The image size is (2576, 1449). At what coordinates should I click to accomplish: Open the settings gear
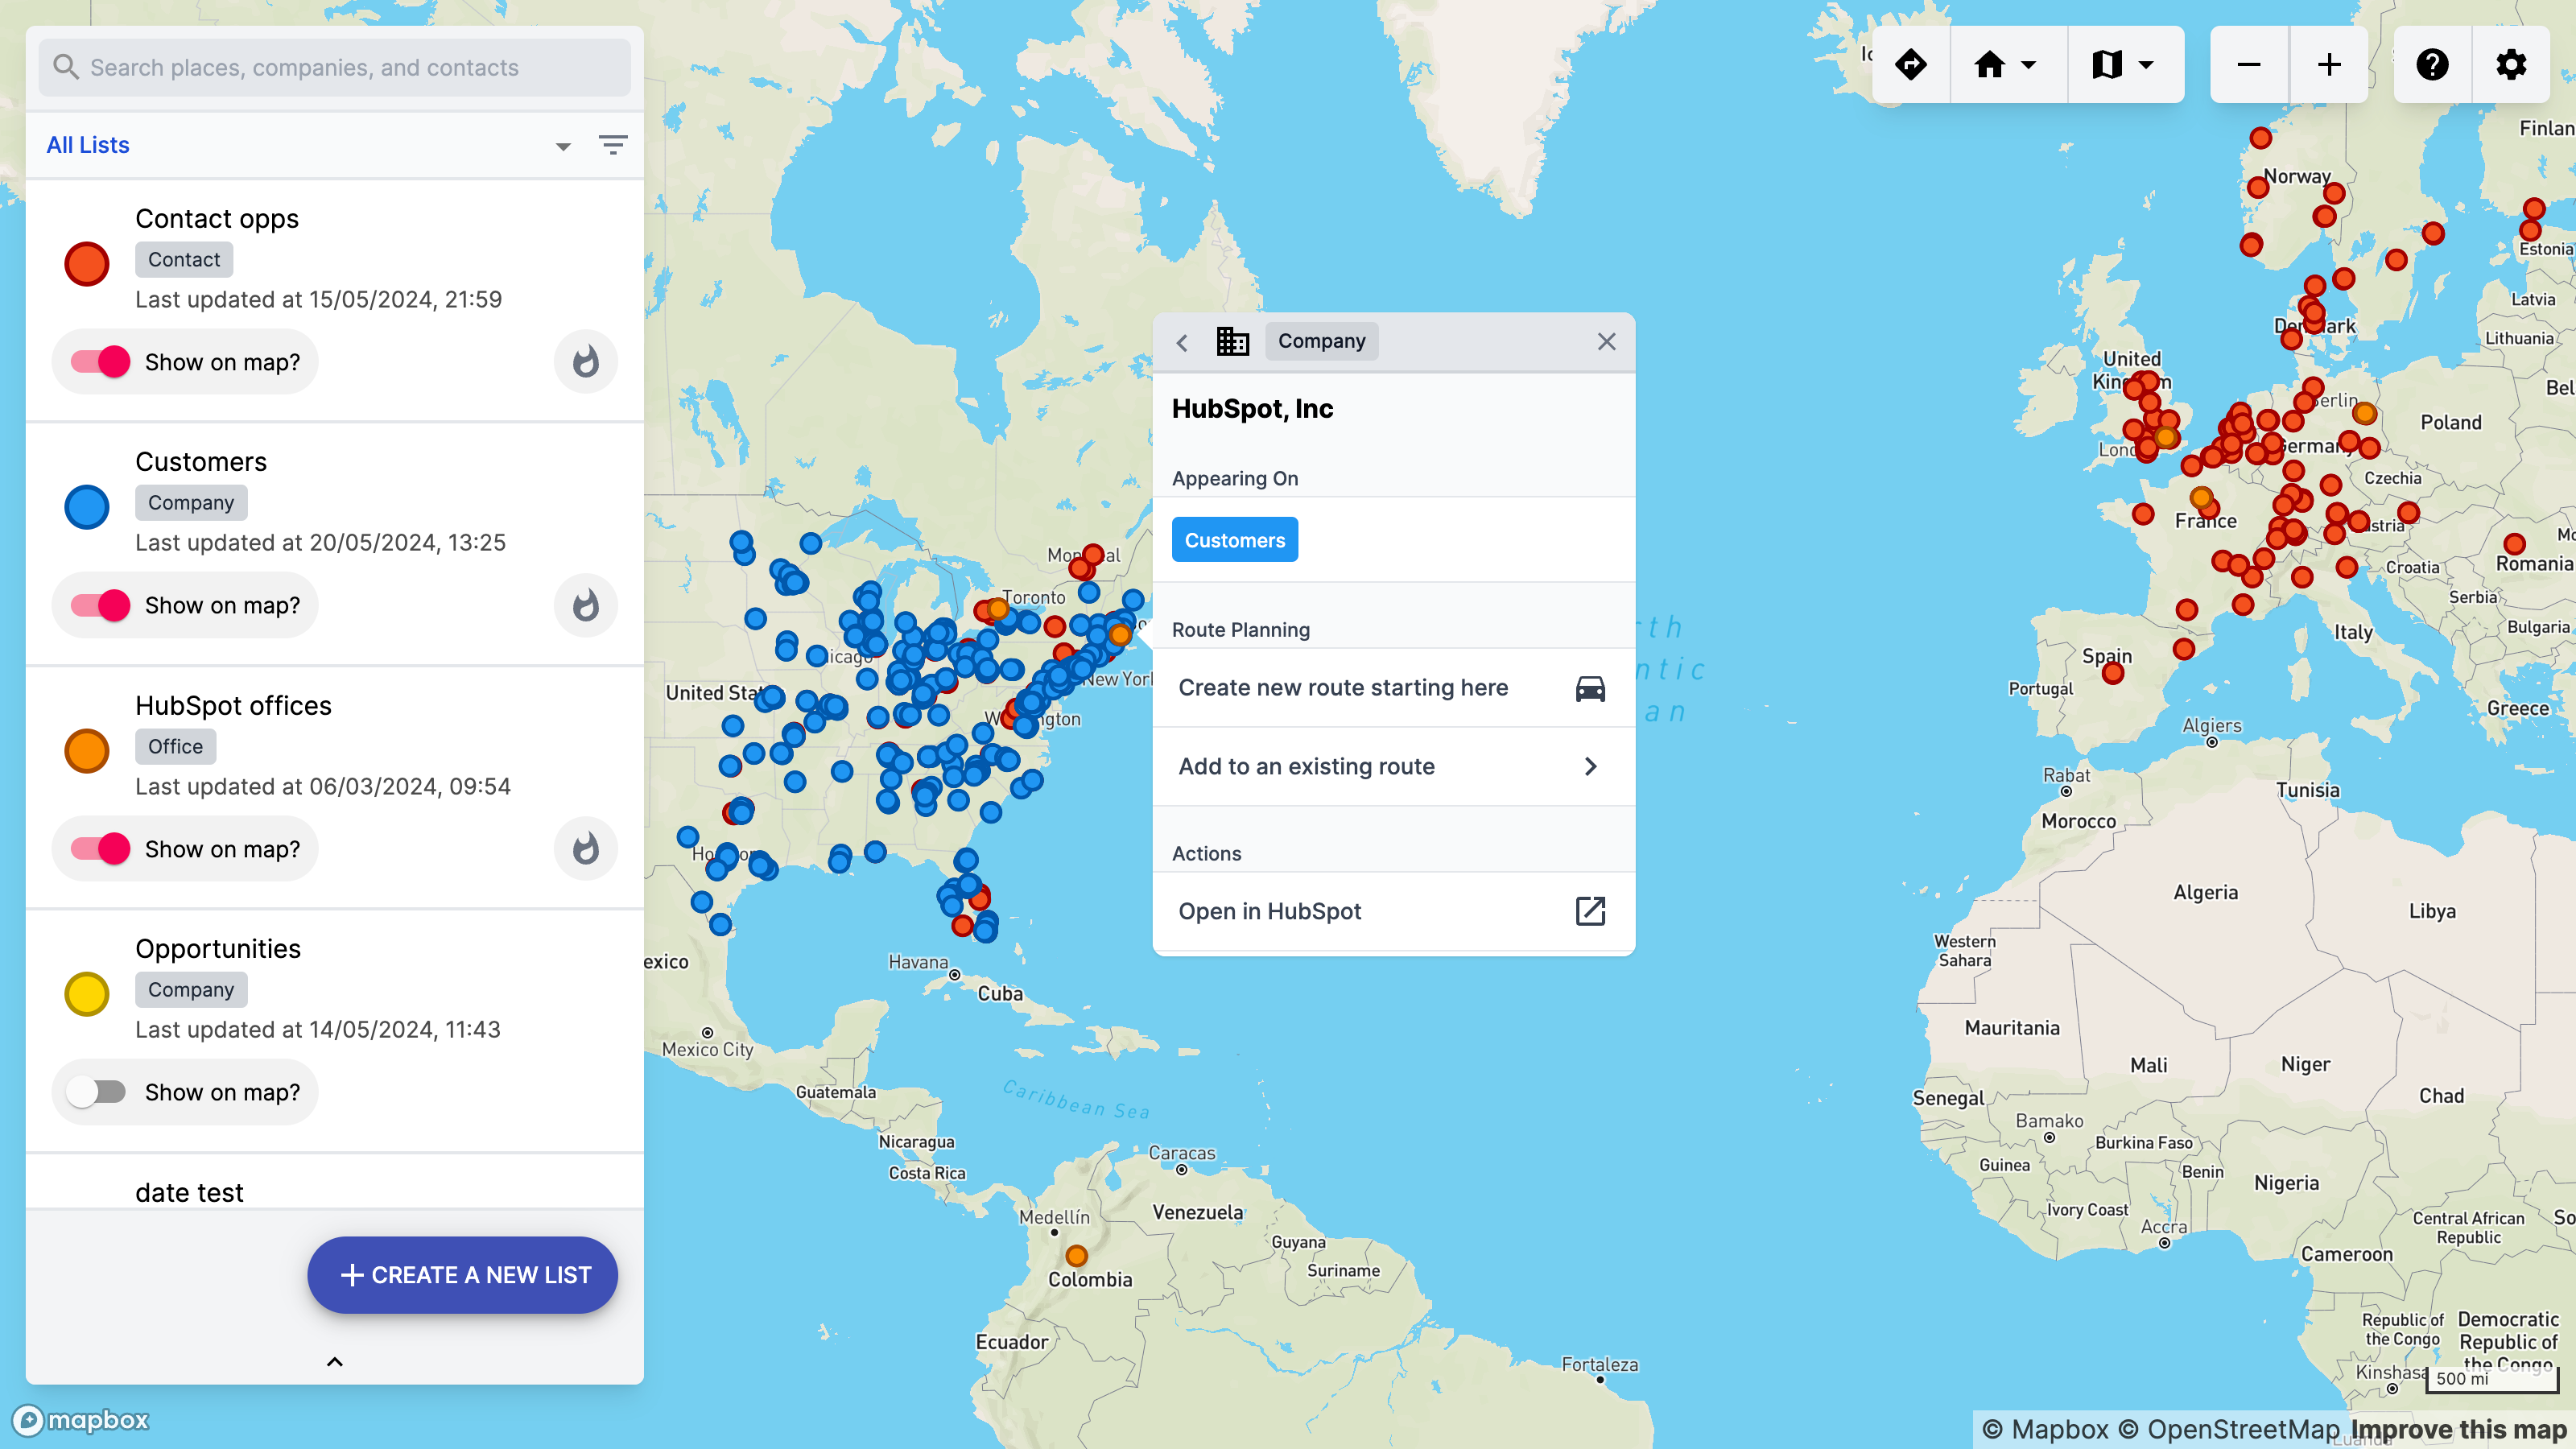(2511, 65)
